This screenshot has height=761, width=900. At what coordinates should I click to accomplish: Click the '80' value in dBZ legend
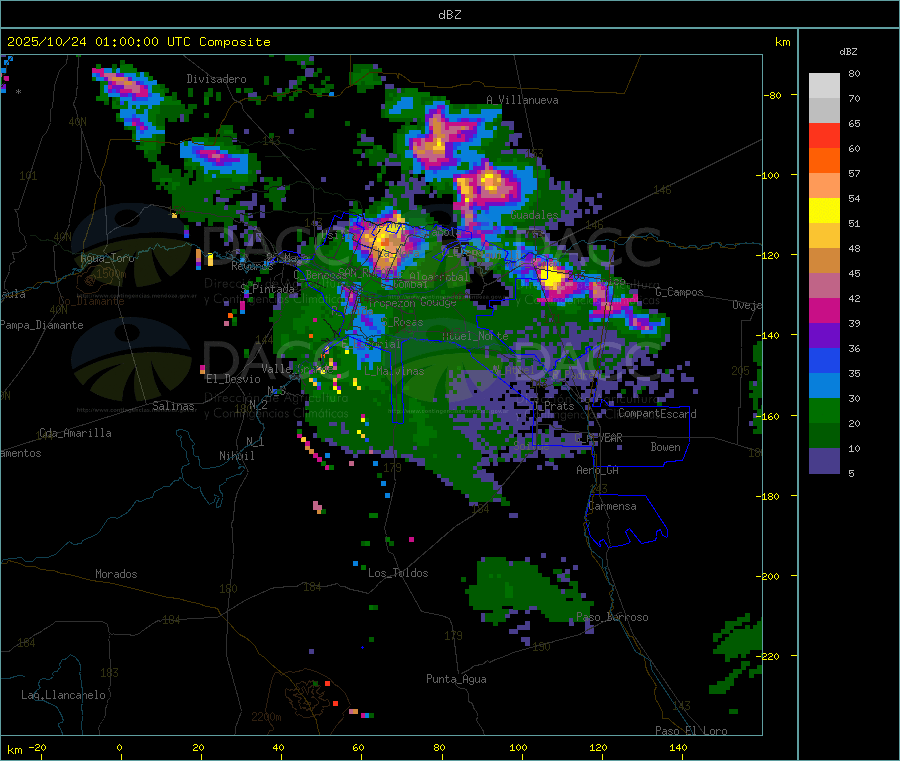click(x=854, y=73)
